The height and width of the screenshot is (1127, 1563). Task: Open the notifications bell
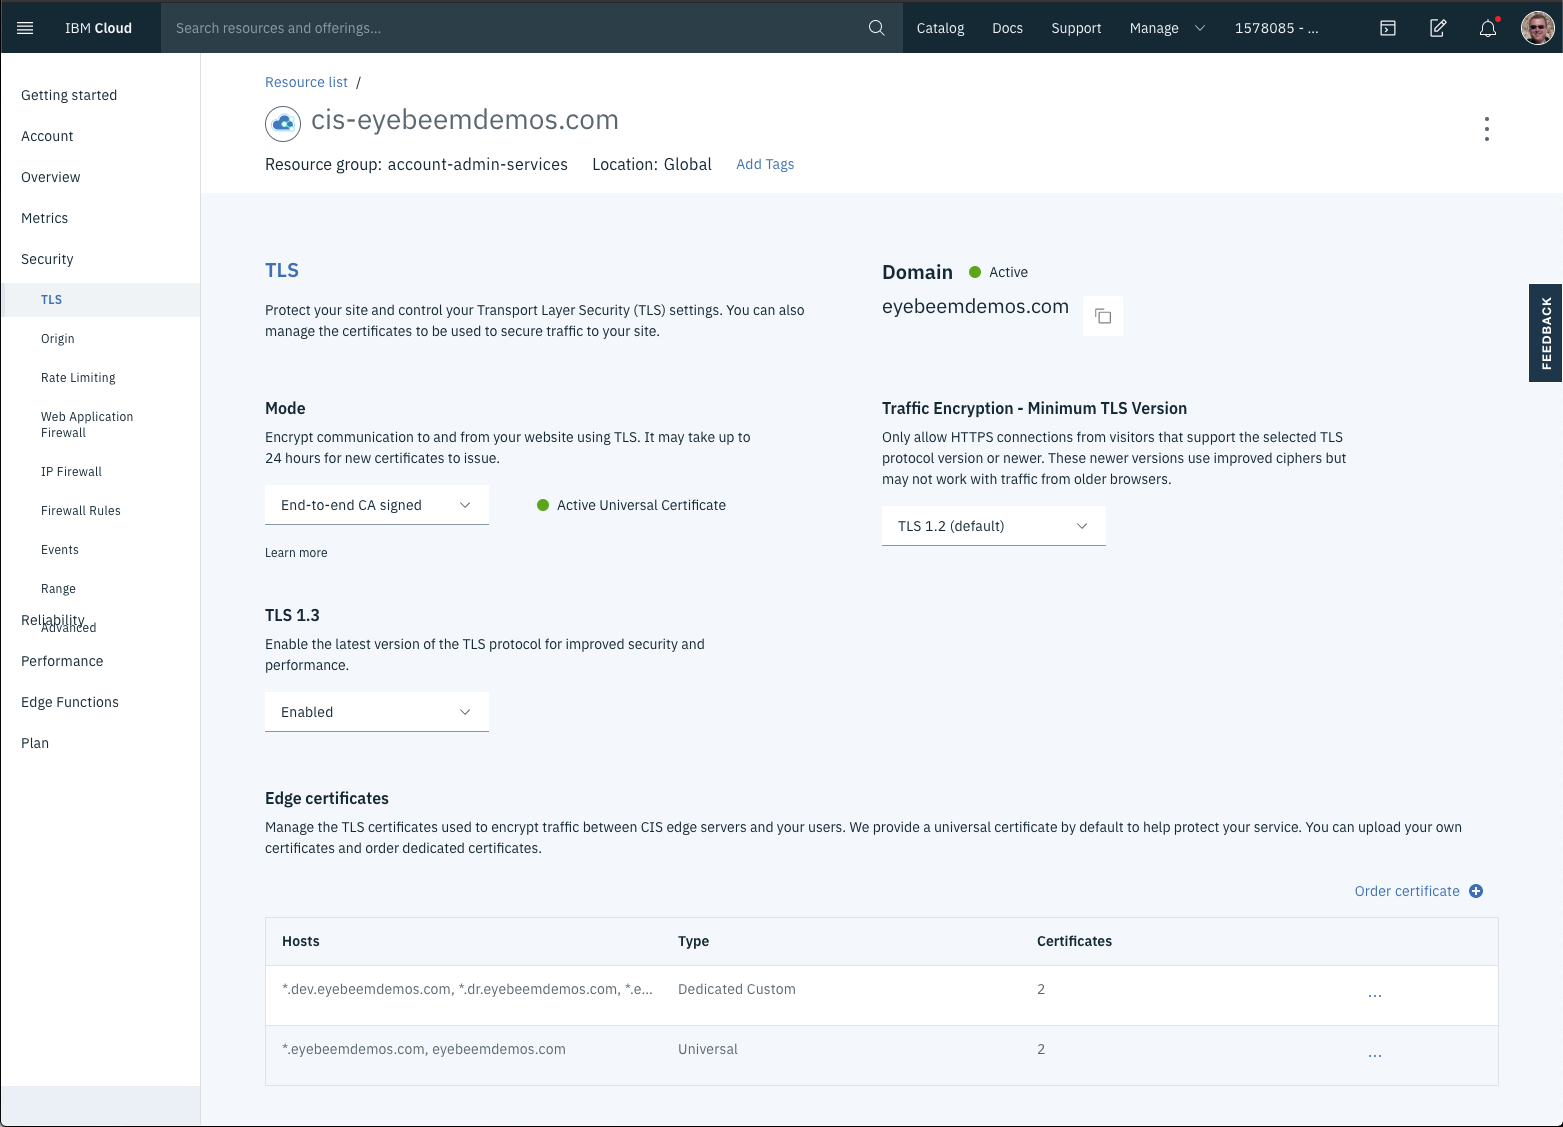pos(1488,28)
